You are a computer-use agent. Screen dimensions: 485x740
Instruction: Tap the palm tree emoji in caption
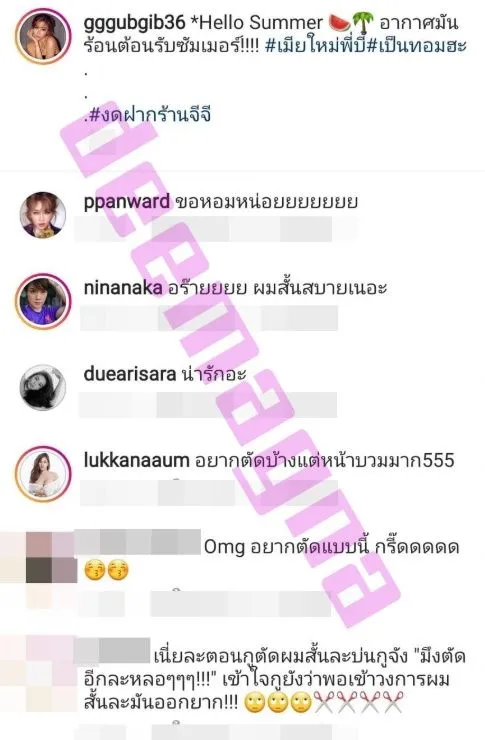tap(363, 23)
